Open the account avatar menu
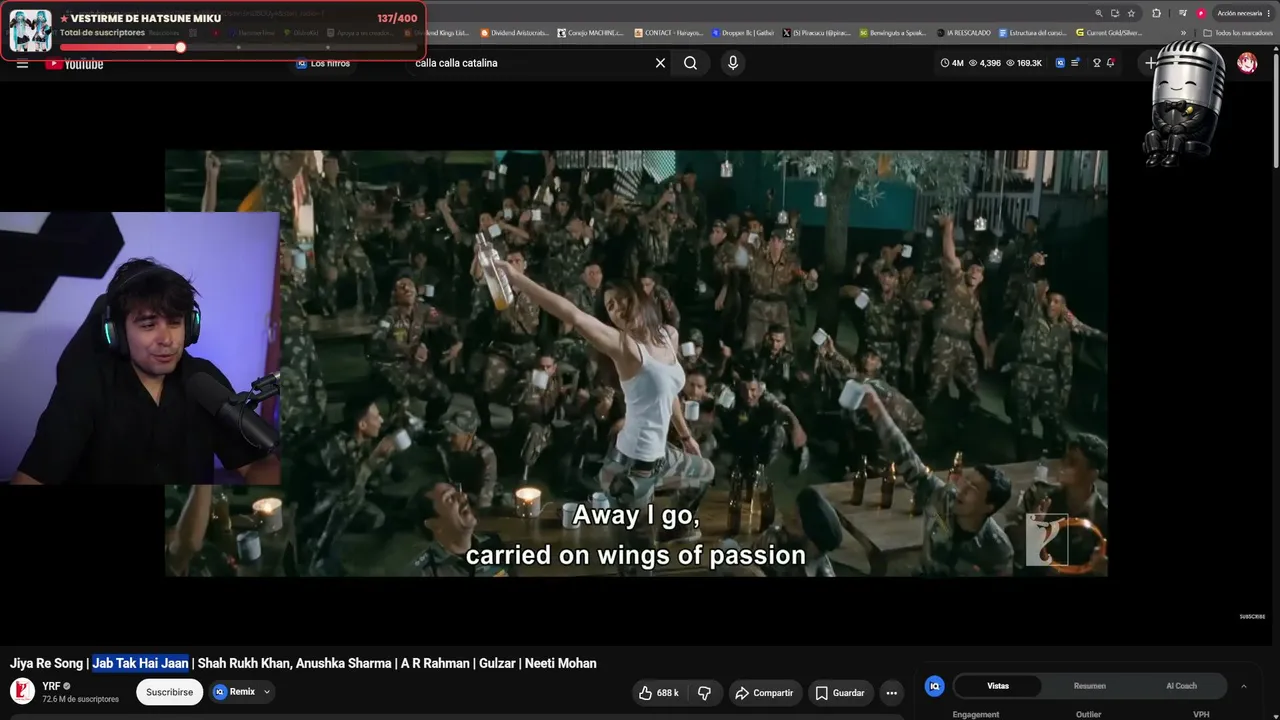The width and height of the screenshot is (1280, 720). tap(1247, 63)
